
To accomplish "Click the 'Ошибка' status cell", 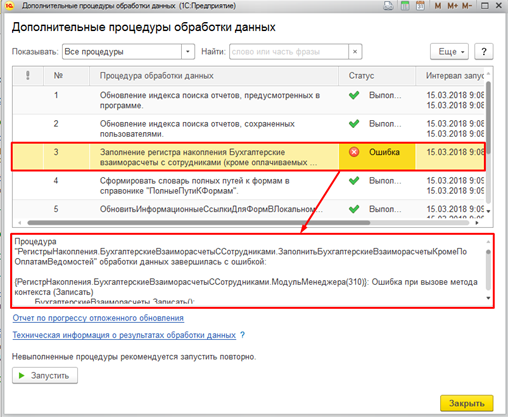I will point(377,157).
